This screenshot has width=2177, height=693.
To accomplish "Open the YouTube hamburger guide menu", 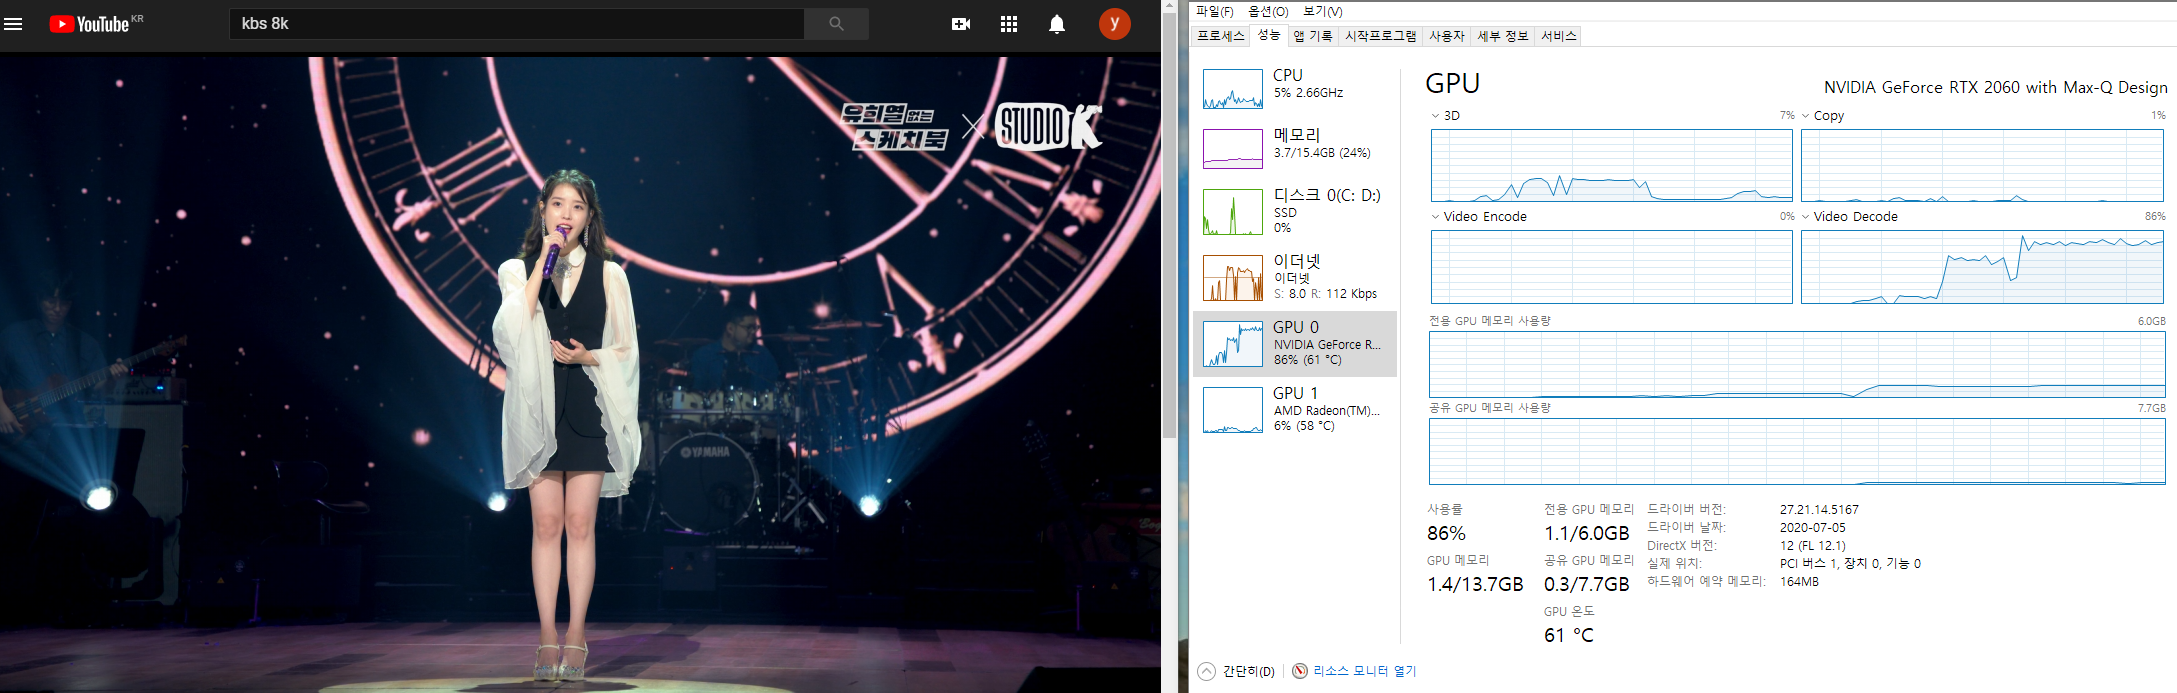I will coord(13,24).
